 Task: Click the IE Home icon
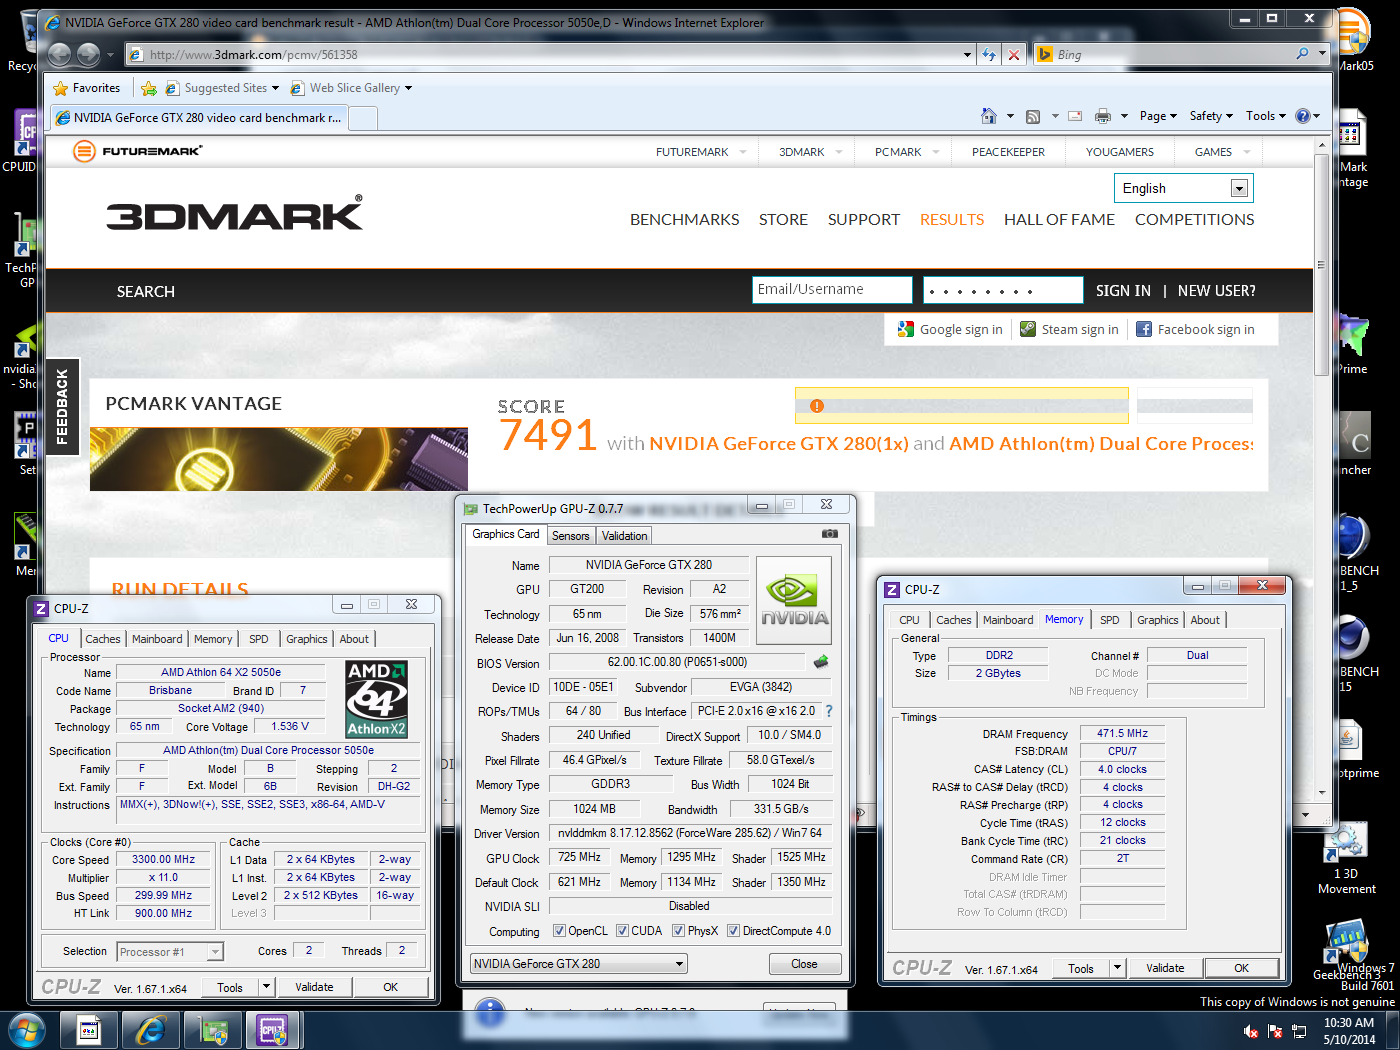coord(989,116)
